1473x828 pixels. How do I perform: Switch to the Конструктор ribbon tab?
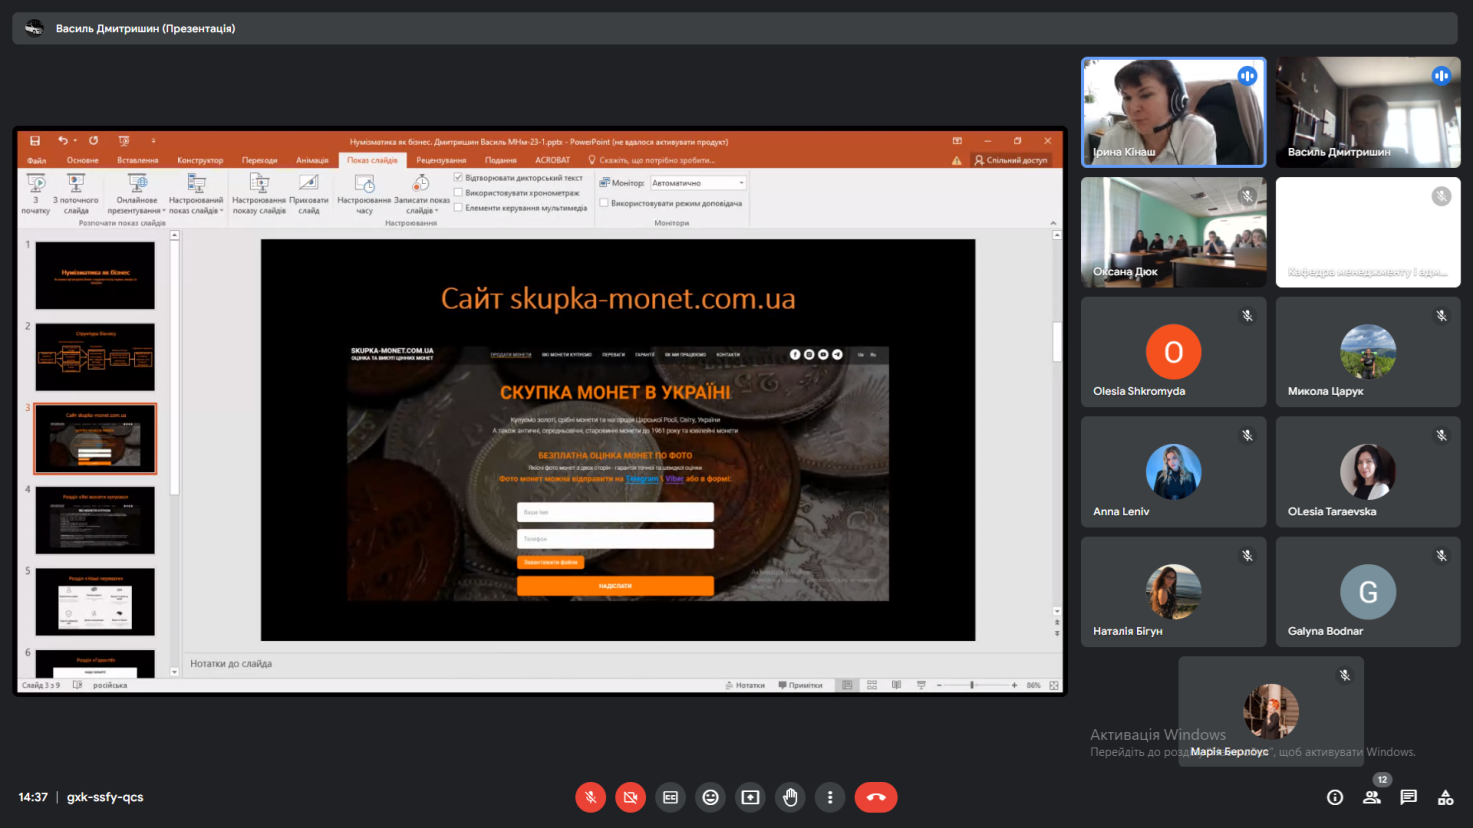[x=200, y=160]
